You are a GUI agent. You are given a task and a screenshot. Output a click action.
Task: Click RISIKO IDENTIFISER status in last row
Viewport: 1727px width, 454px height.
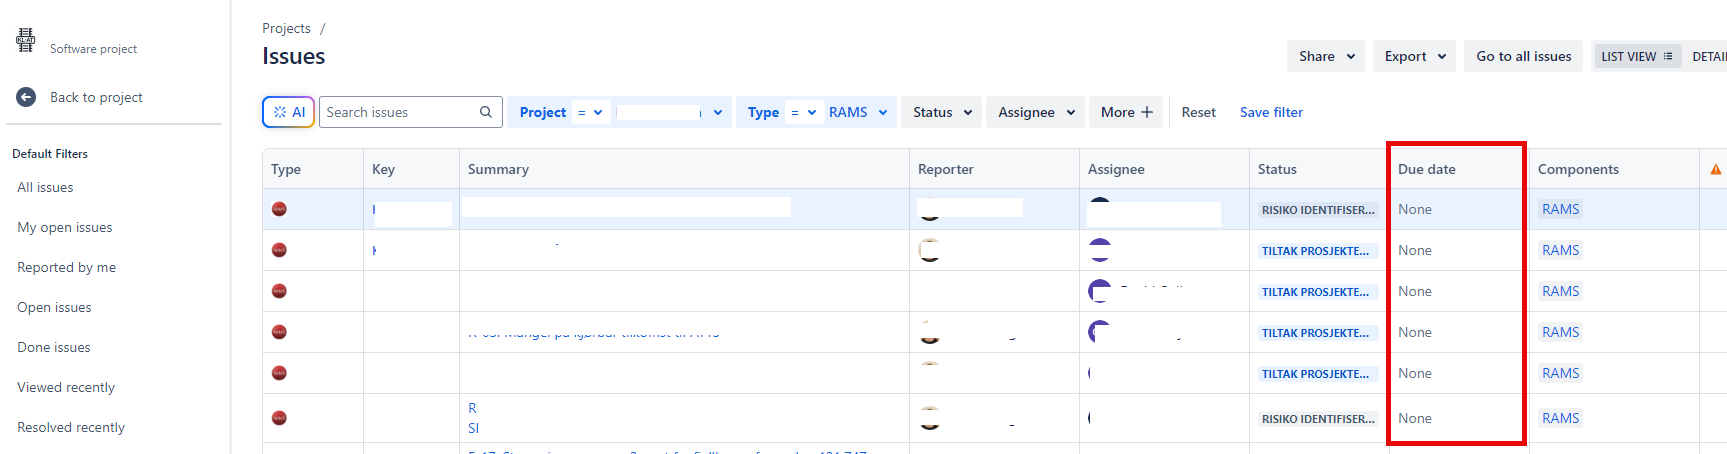click(x=1318, y=419)
